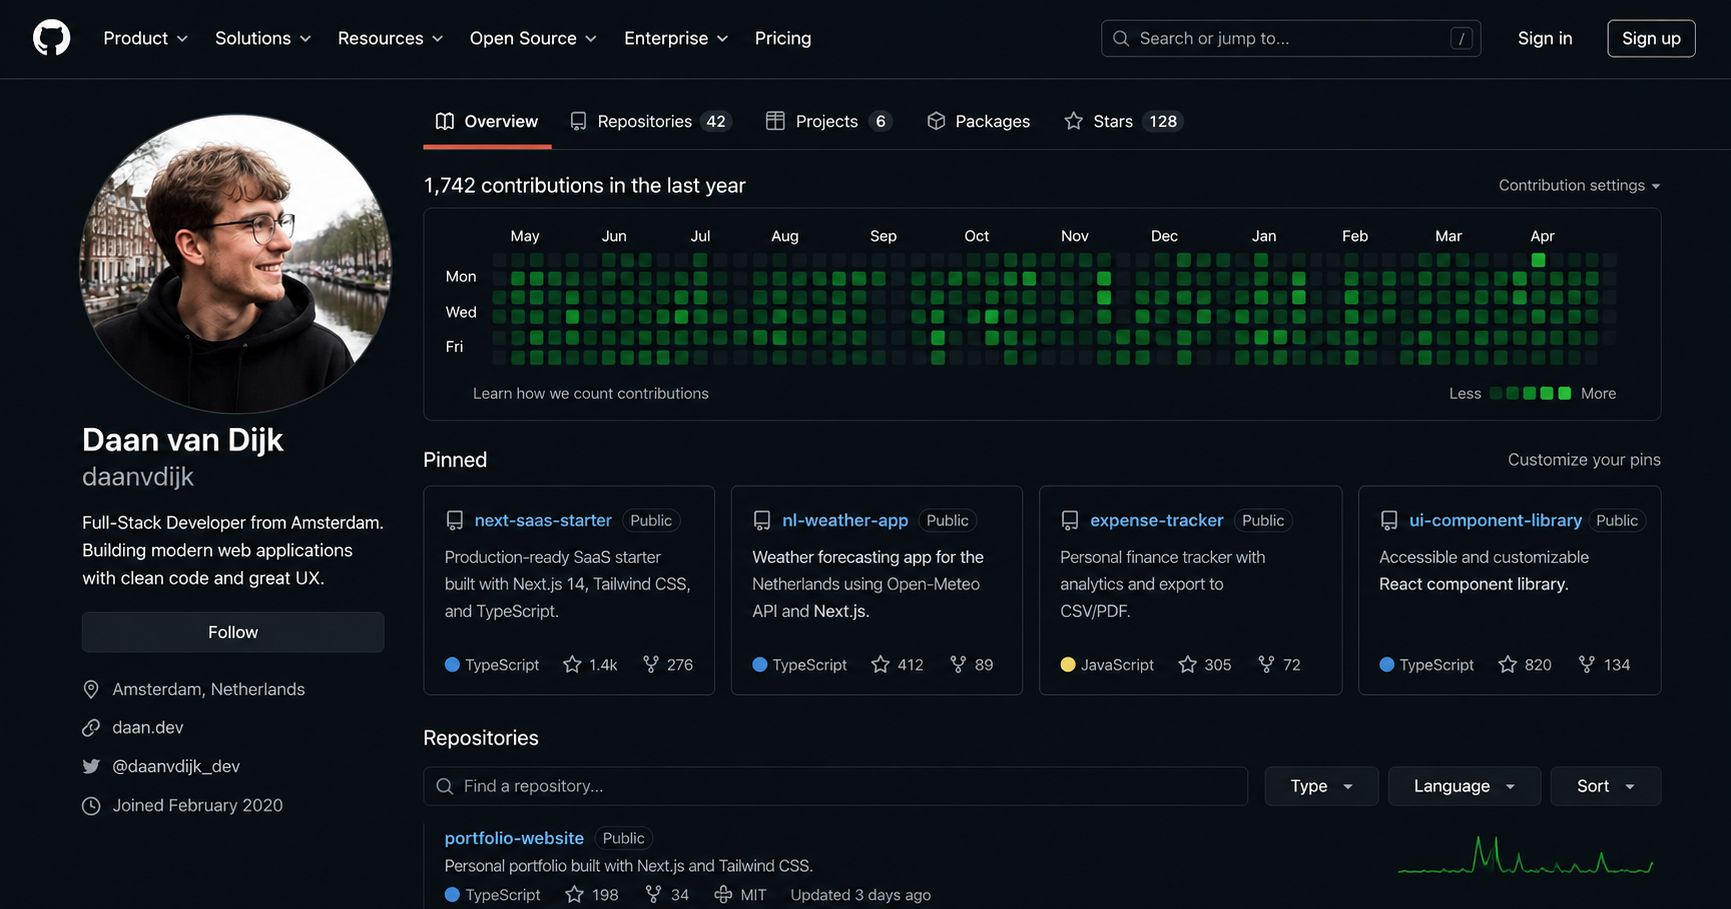Follow Daan van Dijk
The height and width of the screenshot is (909, 1731).
pyautogui.click(x=233, y=632)
